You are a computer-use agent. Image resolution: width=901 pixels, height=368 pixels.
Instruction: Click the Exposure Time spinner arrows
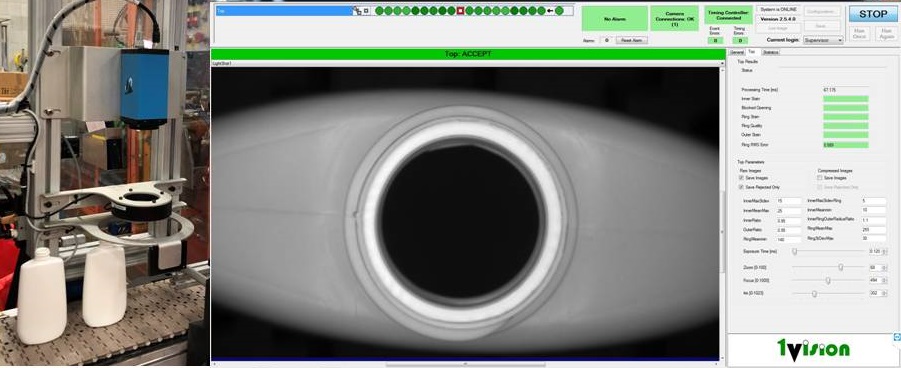coord(884,251)
